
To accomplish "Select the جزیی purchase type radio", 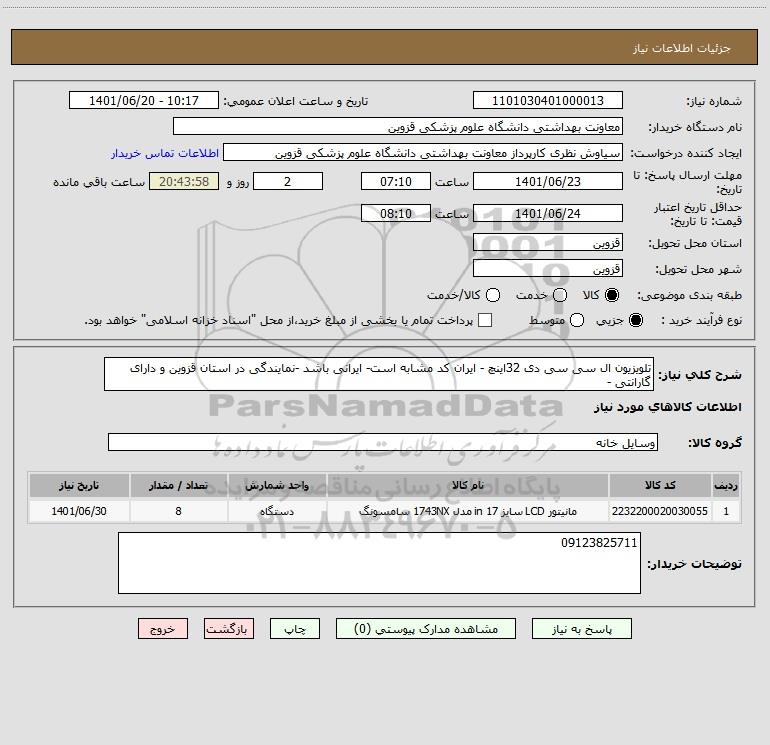I will click(635, 320).
